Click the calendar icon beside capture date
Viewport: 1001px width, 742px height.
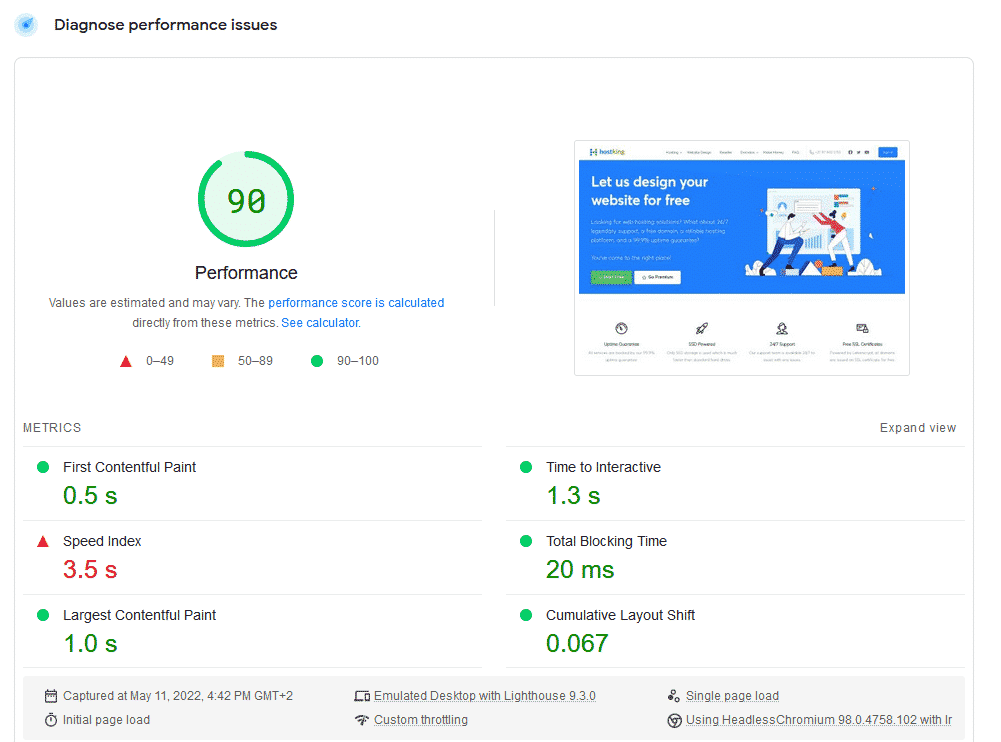pos(51,696)
